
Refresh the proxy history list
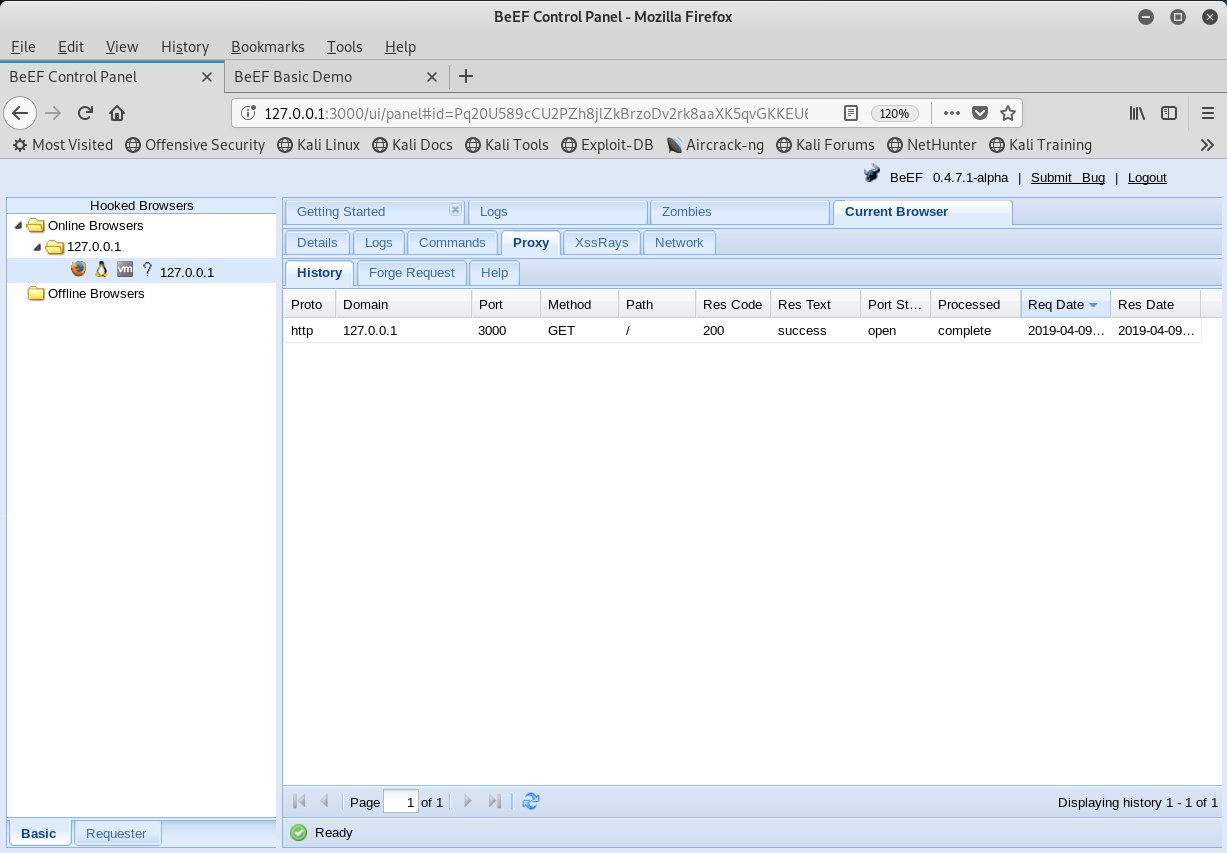531,801
